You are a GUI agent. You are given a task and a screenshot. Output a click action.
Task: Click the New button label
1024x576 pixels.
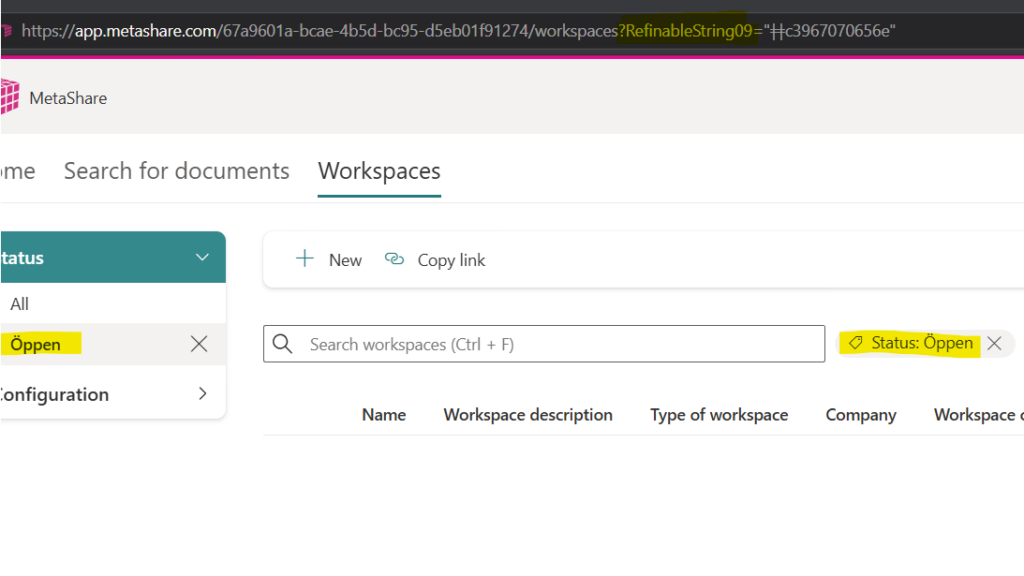click(345, 260)
